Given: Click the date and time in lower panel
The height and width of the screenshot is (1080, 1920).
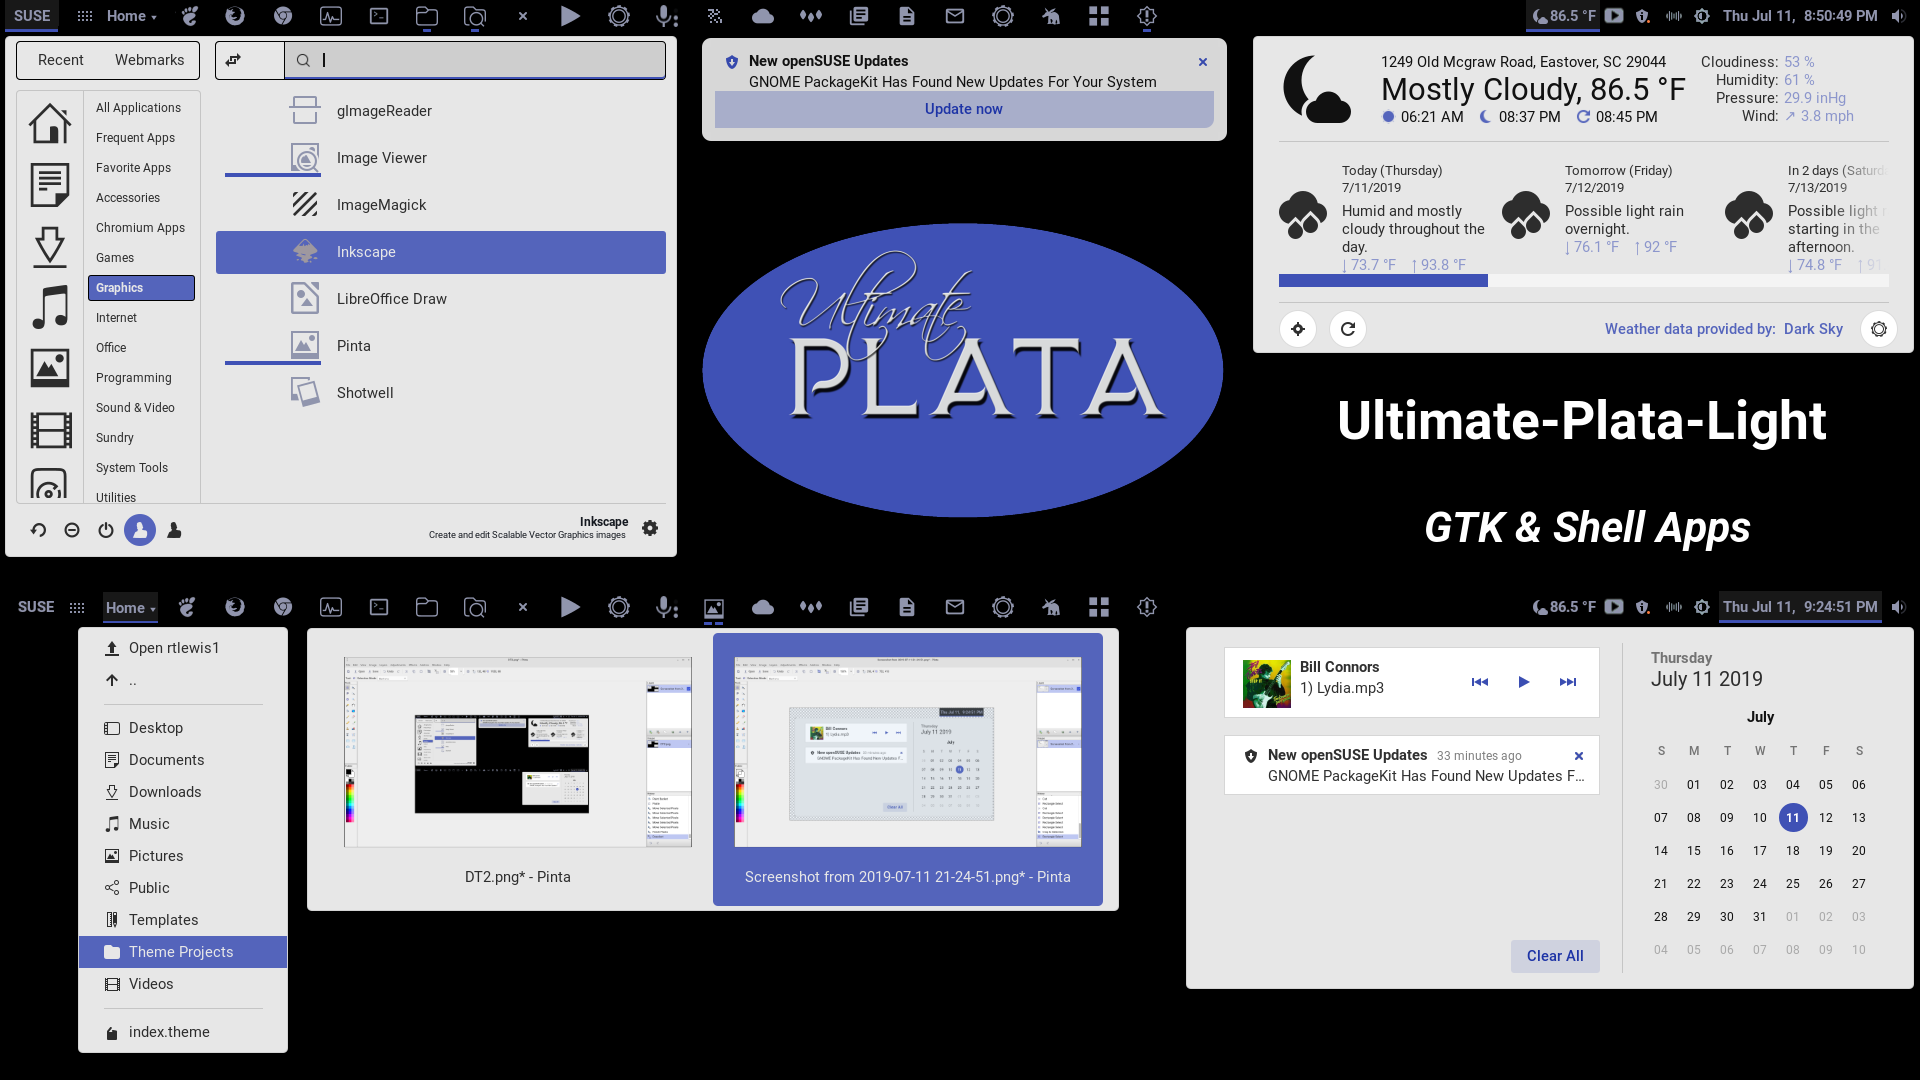Looking at the screenshot, I should pyautogui.click(x=1800, y=607).
